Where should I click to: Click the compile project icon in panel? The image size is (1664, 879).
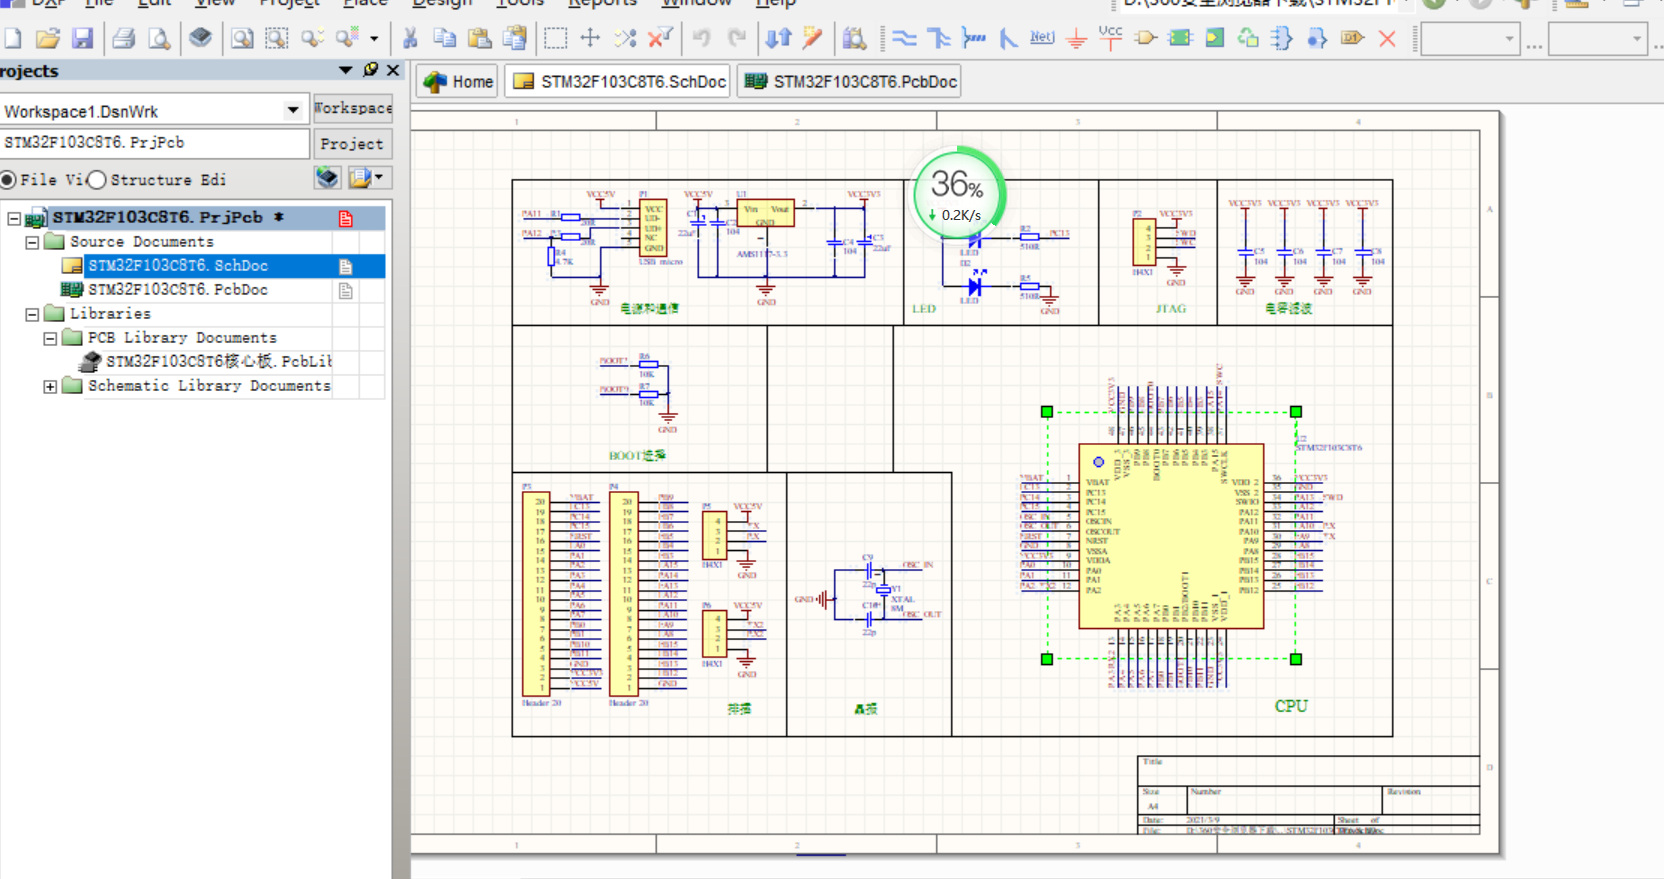327,178
